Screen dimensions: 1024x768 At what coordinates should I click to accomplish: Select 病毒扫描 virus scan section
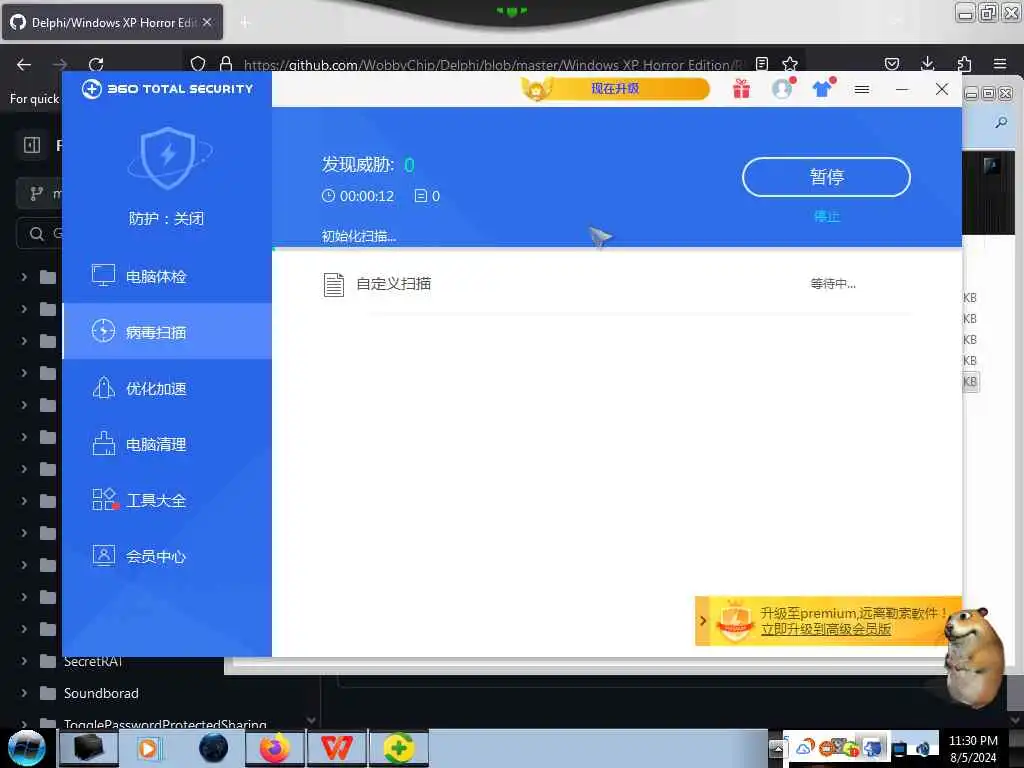167,332
